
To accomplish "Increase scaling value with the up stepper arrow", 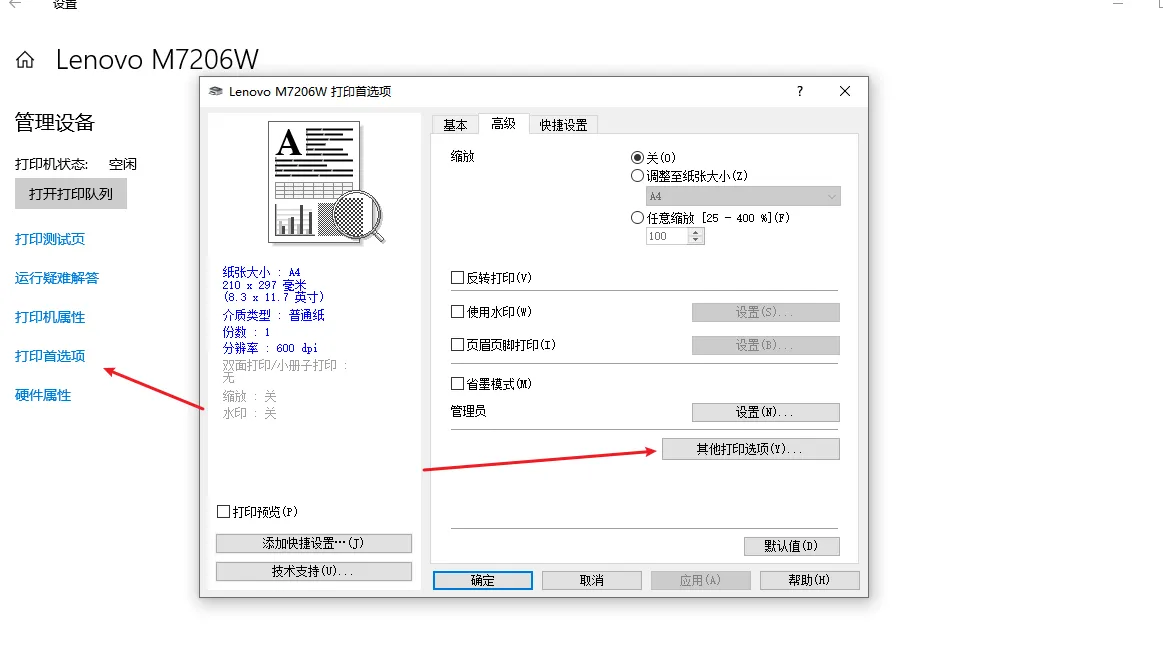I will [x=695, y=233].
